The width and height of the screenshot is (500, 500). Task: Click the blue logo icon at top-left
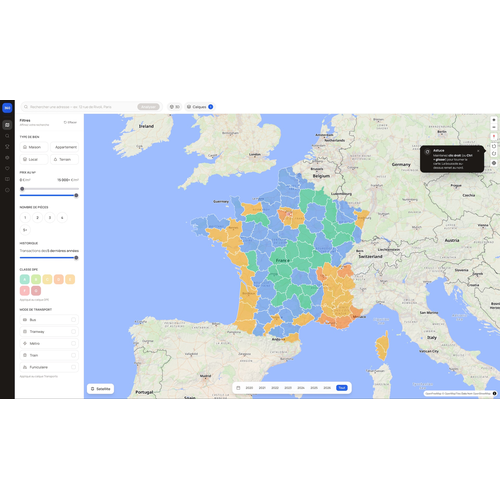tap(7, 108)
